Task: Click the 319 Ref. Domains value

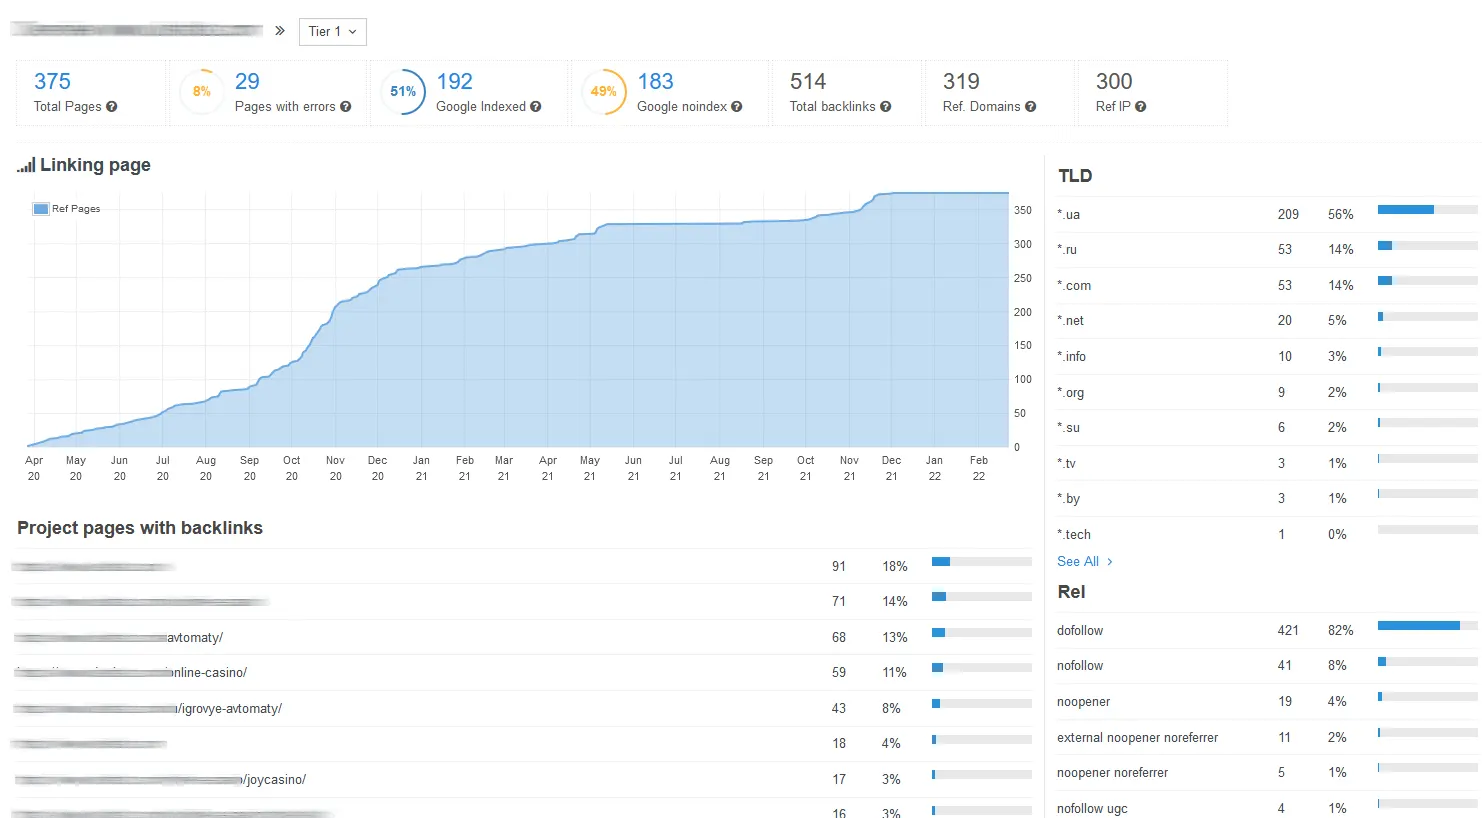Action: 961,81
